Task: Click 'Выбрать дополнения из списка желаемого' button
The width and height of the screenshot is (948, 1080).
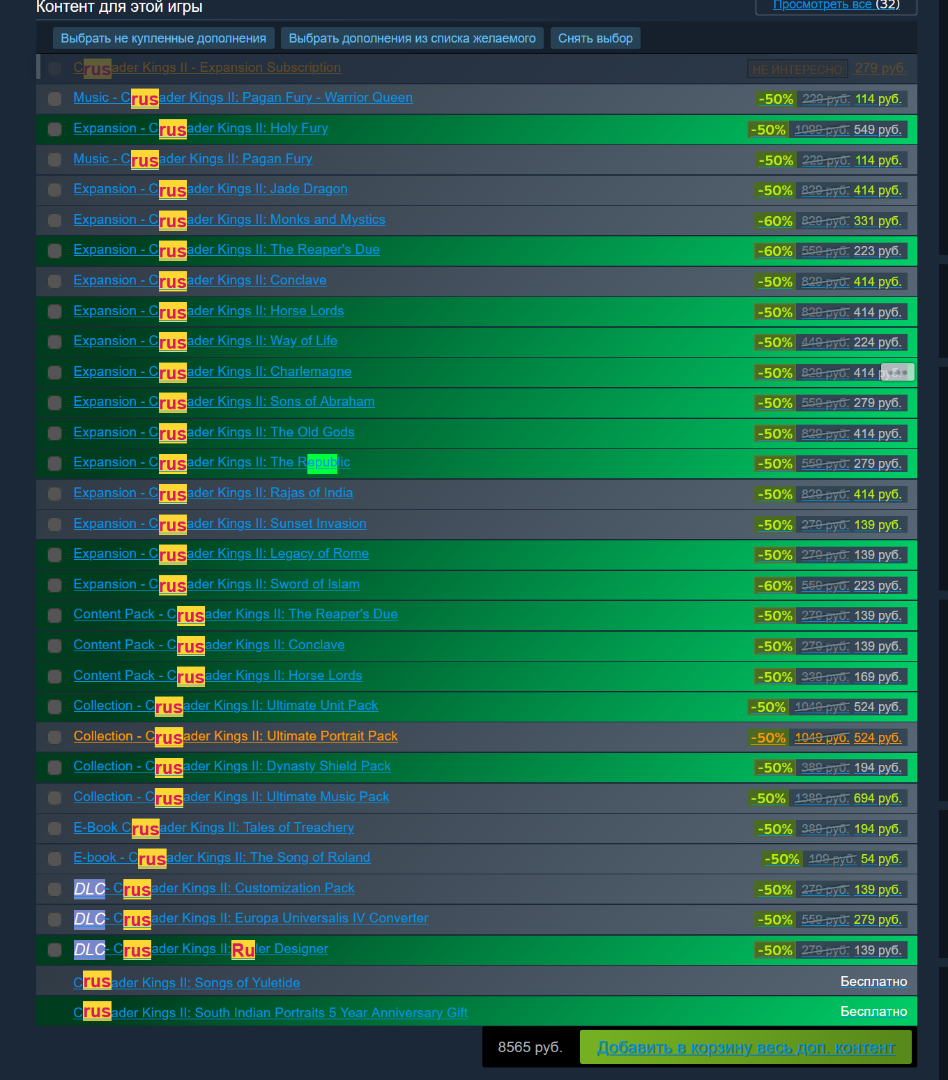Action: (x=412, y=39)
